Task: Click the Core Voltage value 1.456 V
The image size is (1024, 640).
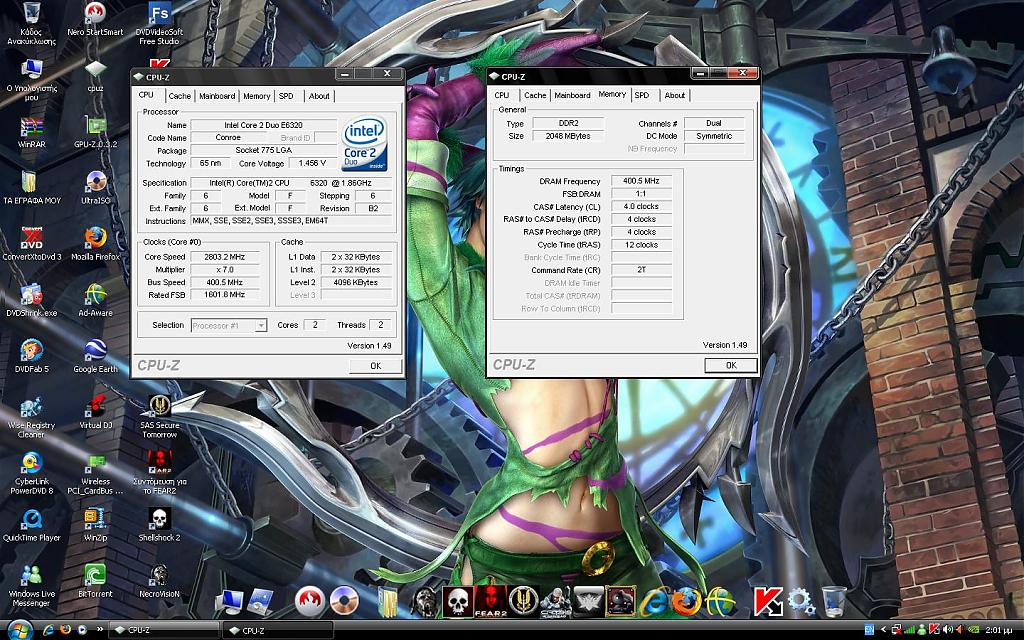Action: pos(312,163)
